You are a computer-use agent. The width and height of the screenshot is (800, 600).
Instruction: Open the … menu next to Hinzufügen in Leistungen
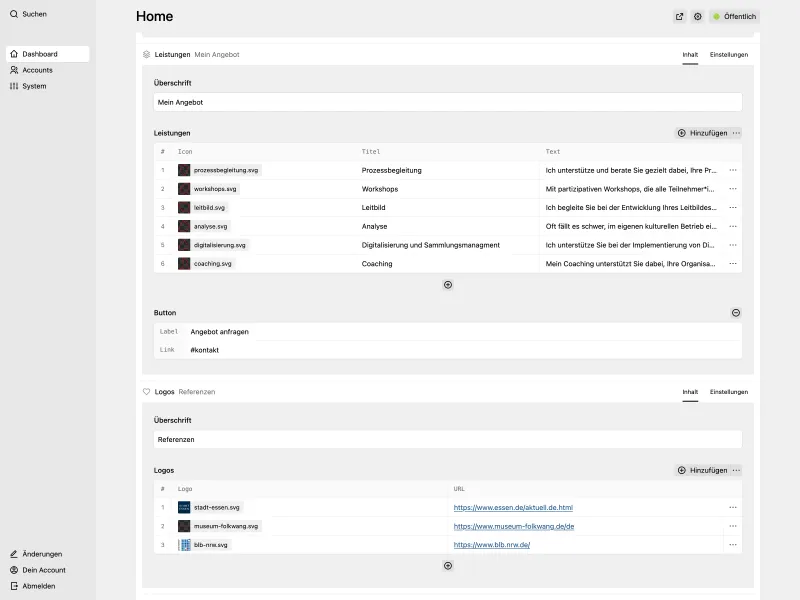[x=736, y=132]
